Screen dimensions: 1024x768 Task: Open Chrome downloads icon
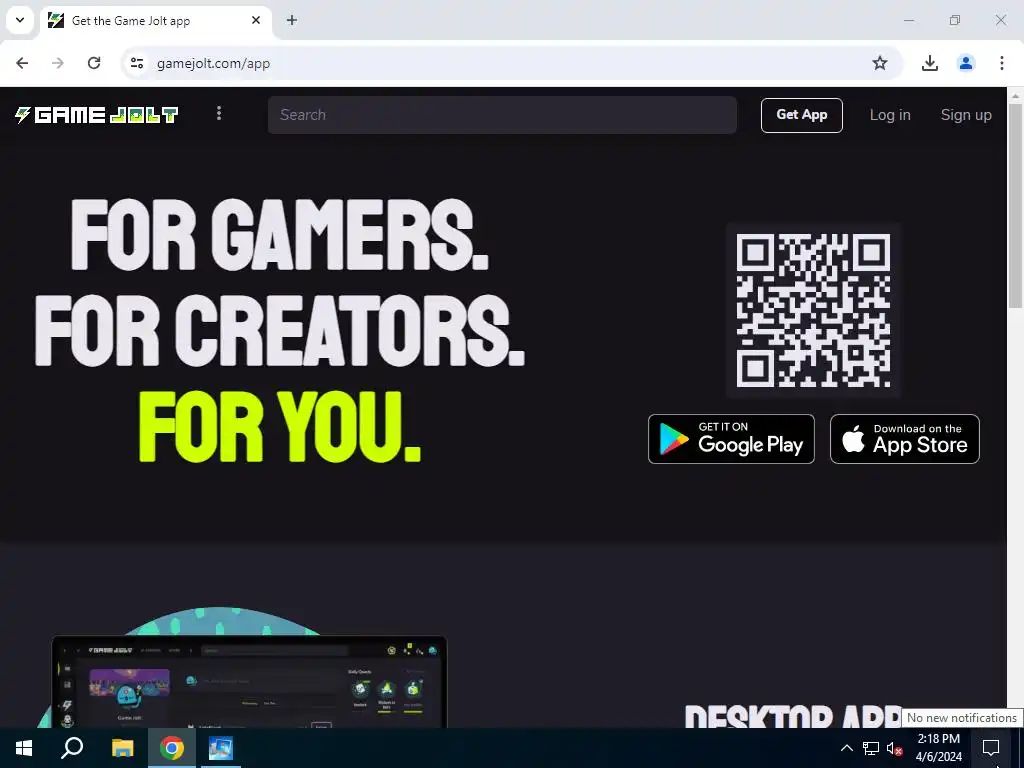929,63
